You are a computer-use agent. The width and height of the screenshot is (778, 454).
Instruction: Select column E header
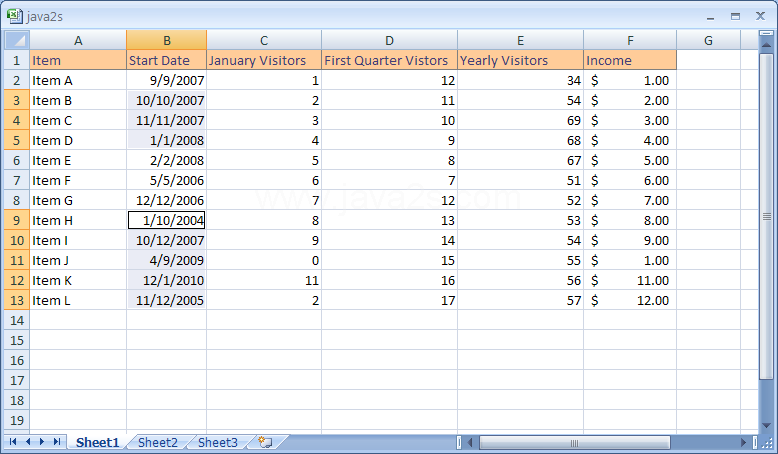tap(520, 40)
